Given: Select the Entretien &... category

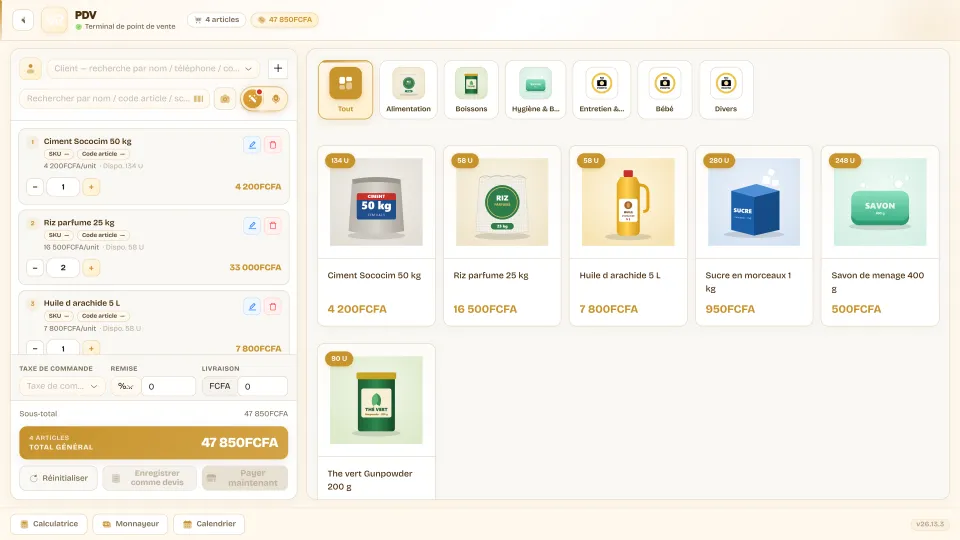Looking at the screenshot, I should (x=602, y=89).
